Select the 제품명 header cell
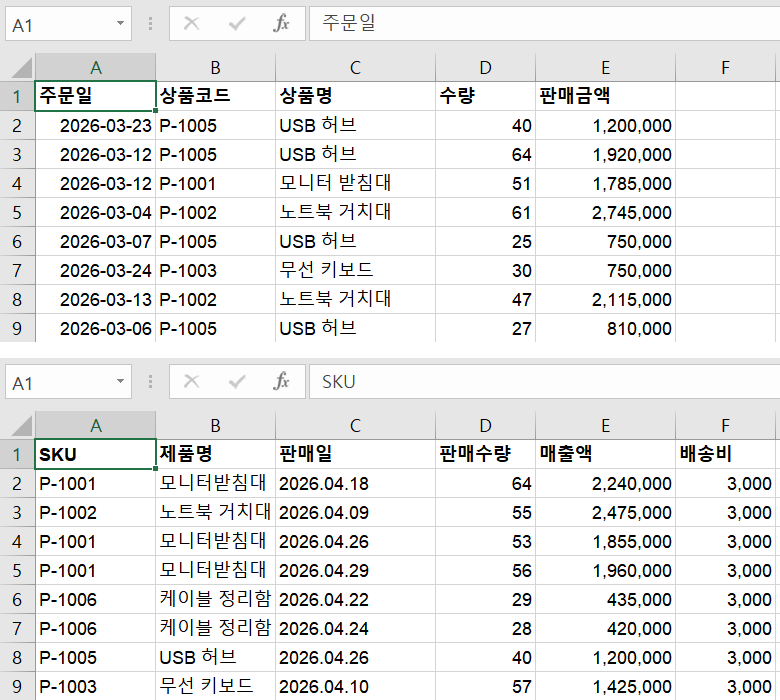Viewport: 780px width, 700px height. pyautogui.click(x=215, y=454)
